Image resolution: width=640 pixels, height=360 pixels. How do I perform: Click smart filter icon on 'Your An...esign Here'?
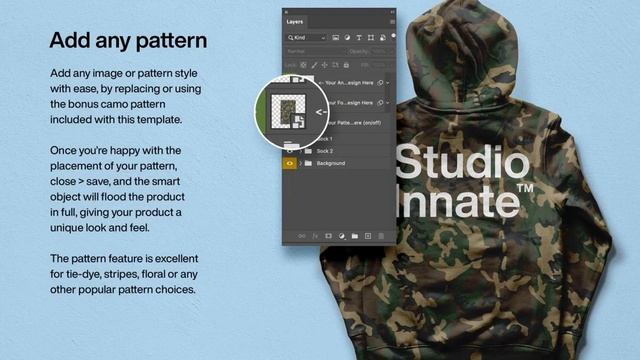[380, 82]
